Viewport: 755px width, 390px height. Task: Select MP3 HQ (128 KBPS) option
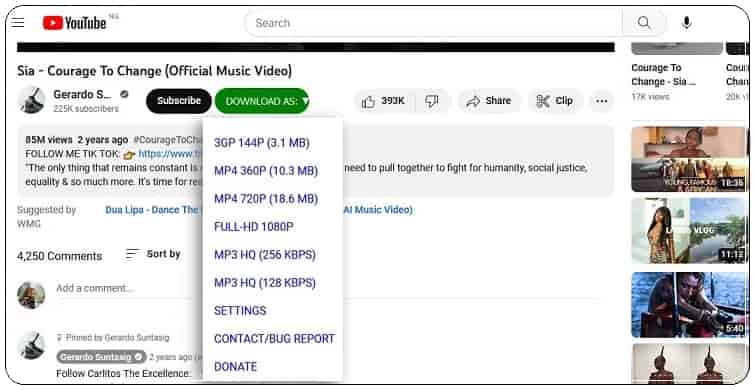pyautogui.click(x=265, y=283)
